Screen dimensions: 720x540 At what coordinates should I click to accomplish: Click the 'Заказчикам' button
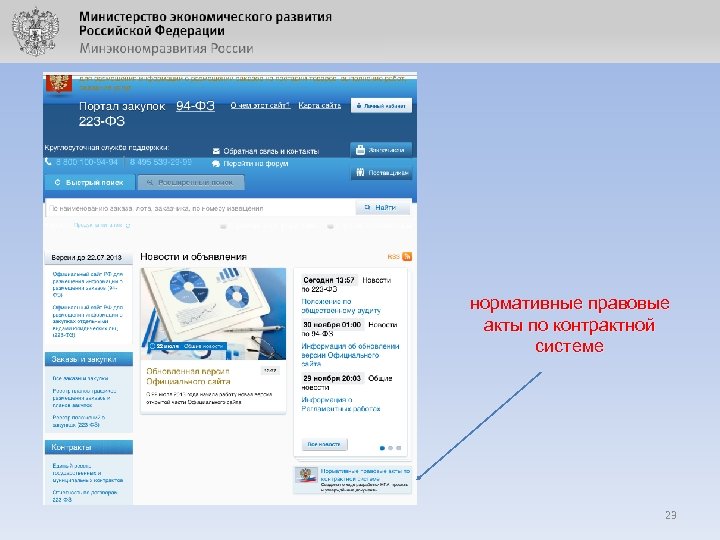(x=381, y=150)
